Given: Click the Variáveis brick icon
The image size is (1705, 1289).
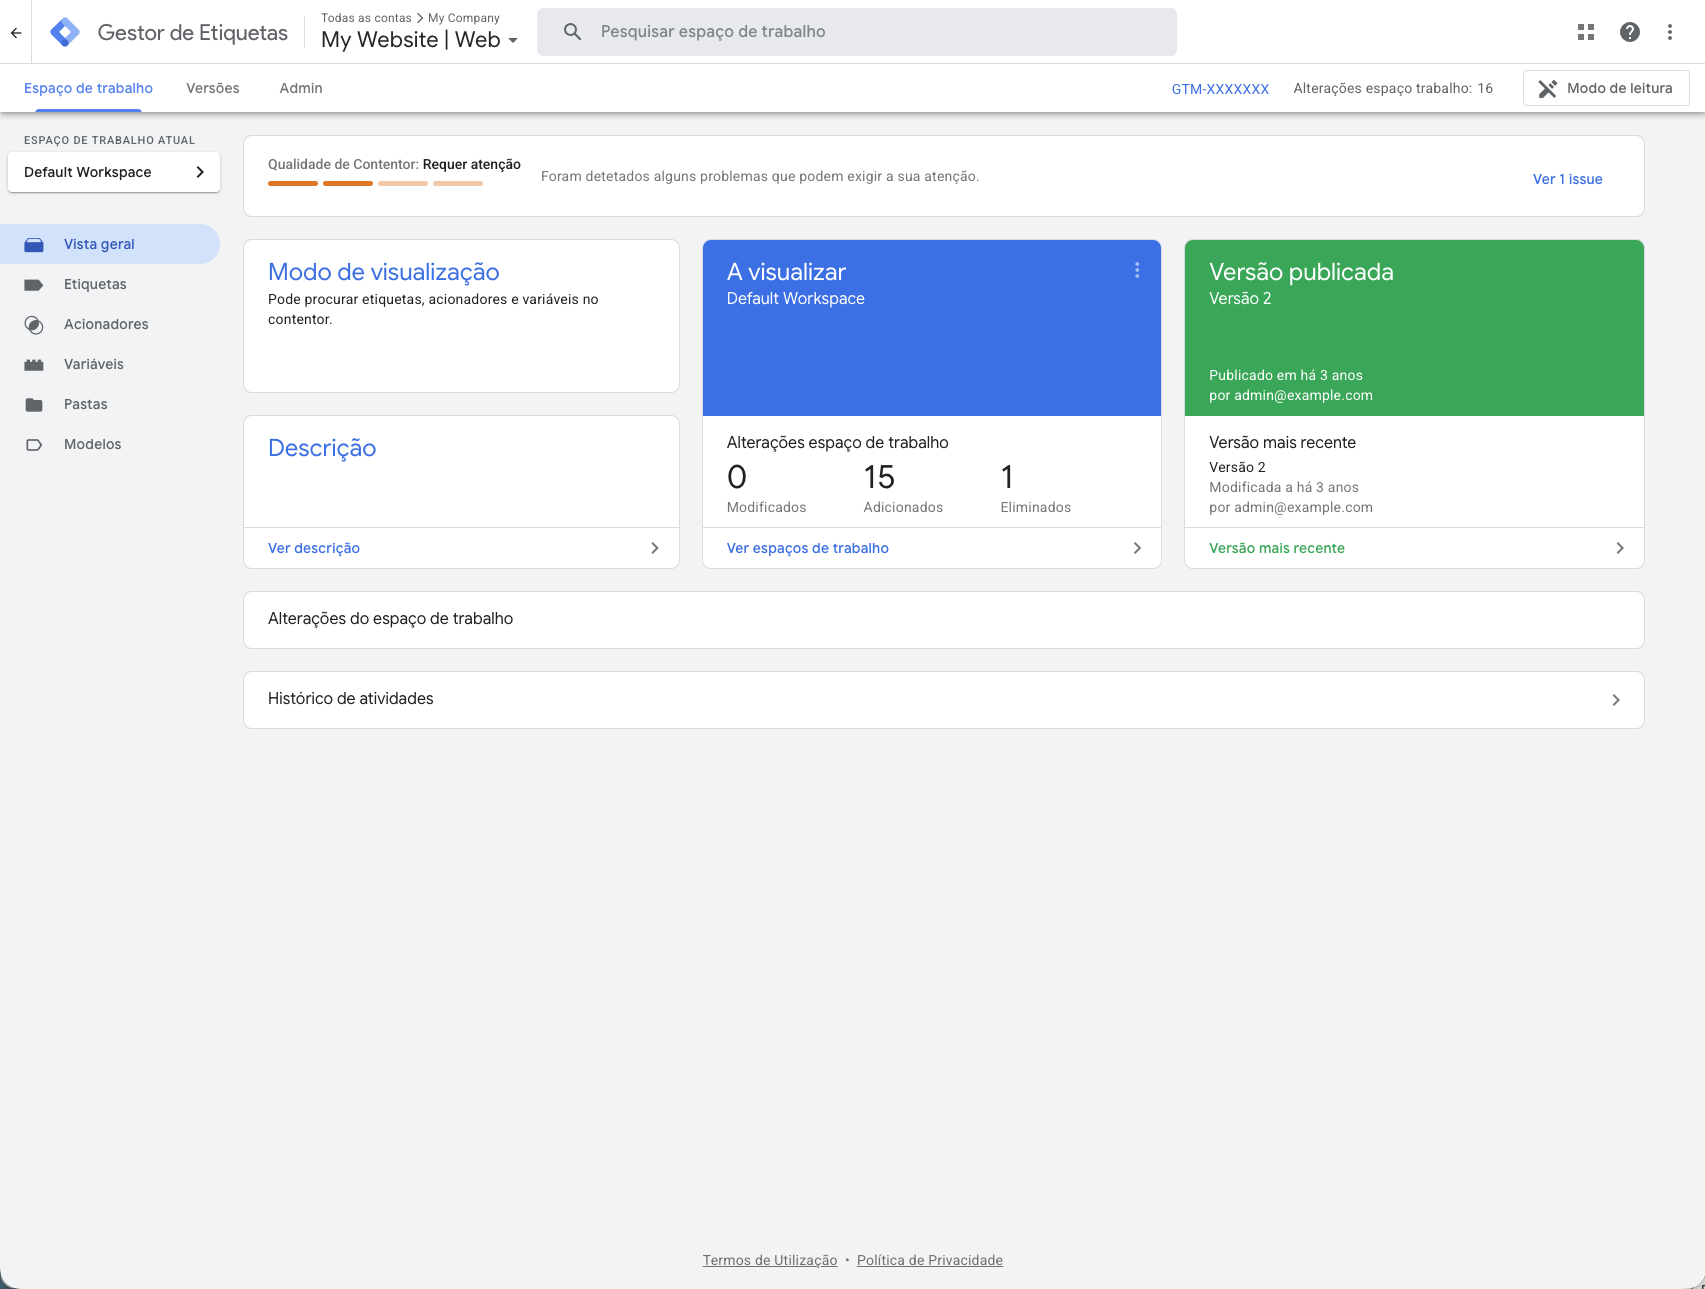Looking at the screenshot, I should point(34,364).
